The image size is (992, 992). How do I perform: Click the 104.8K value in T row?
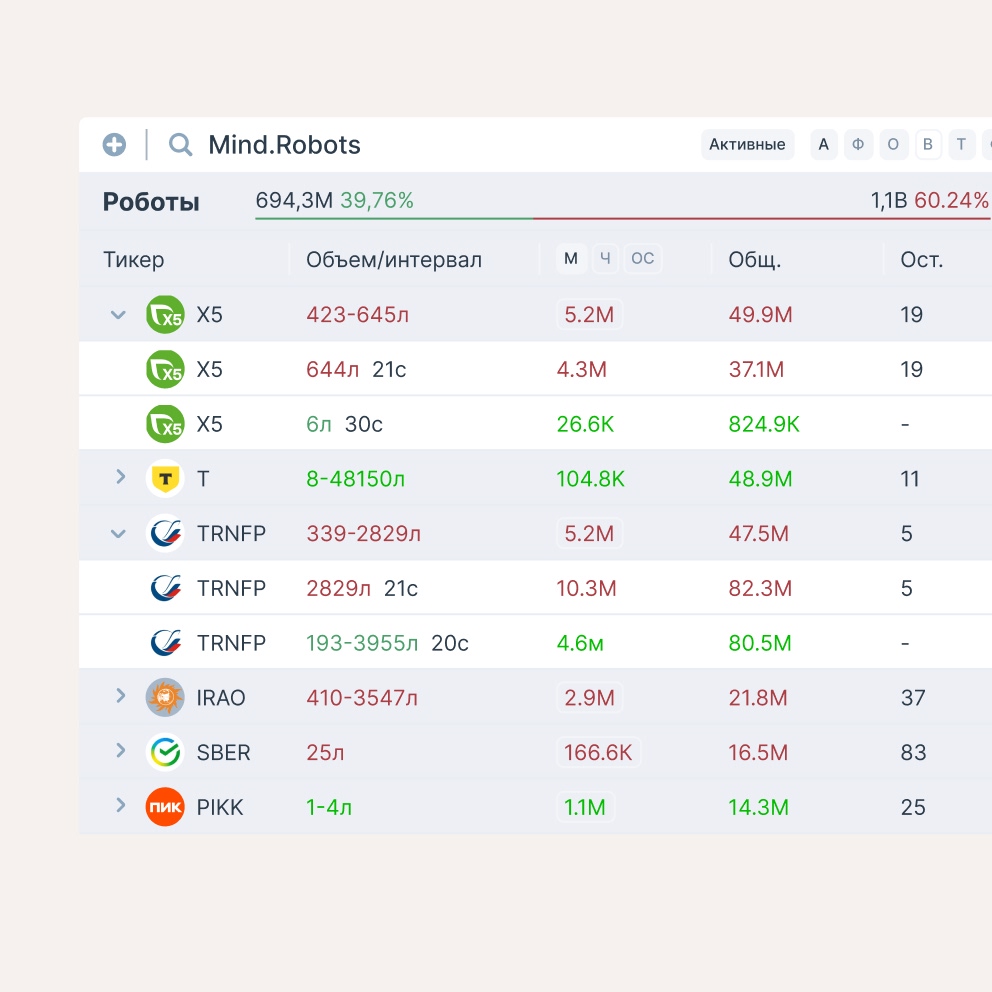pos(590,479)
